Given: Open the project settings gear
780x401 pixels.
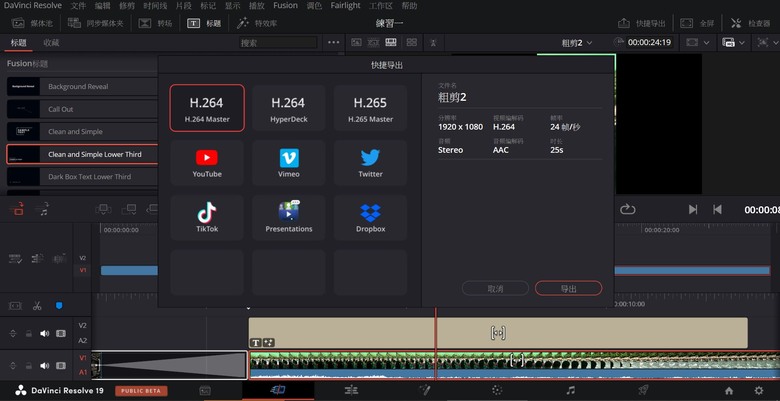Looking at the screenshot, I should click(759, 391).
